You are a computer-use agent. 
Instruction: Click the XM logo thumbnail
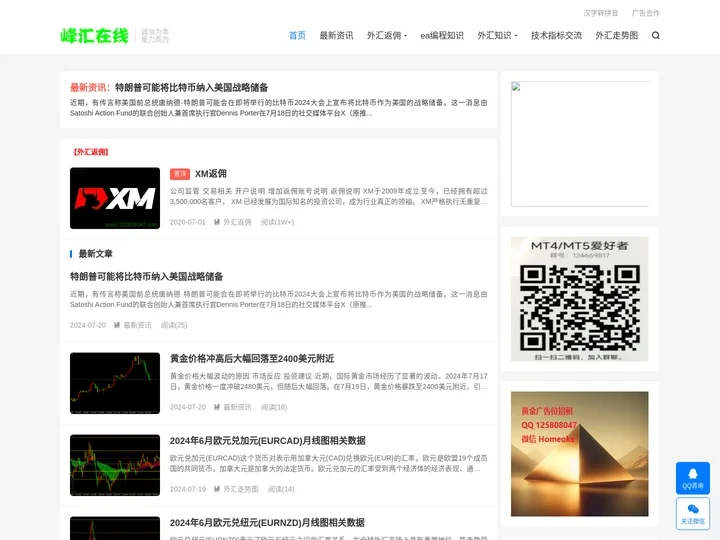click(115, 198)
